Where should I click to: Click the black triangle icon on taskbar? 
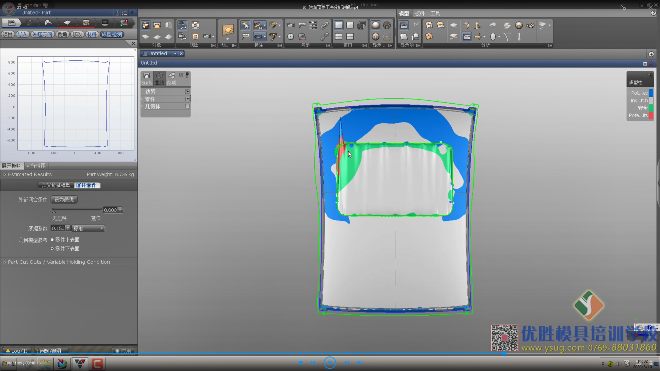point(80,363)
